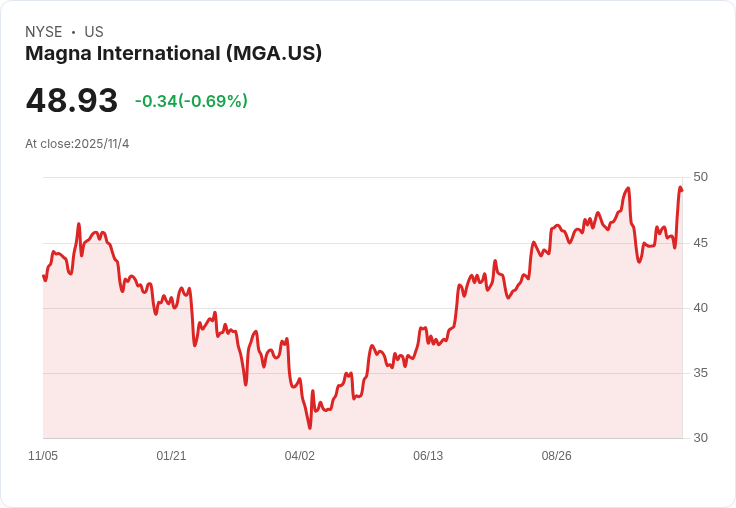This screenshot has width=736, height=508.
Task: Select the 06/13 date on the axis
Action: pyautogui.click(x=428, y=456)
